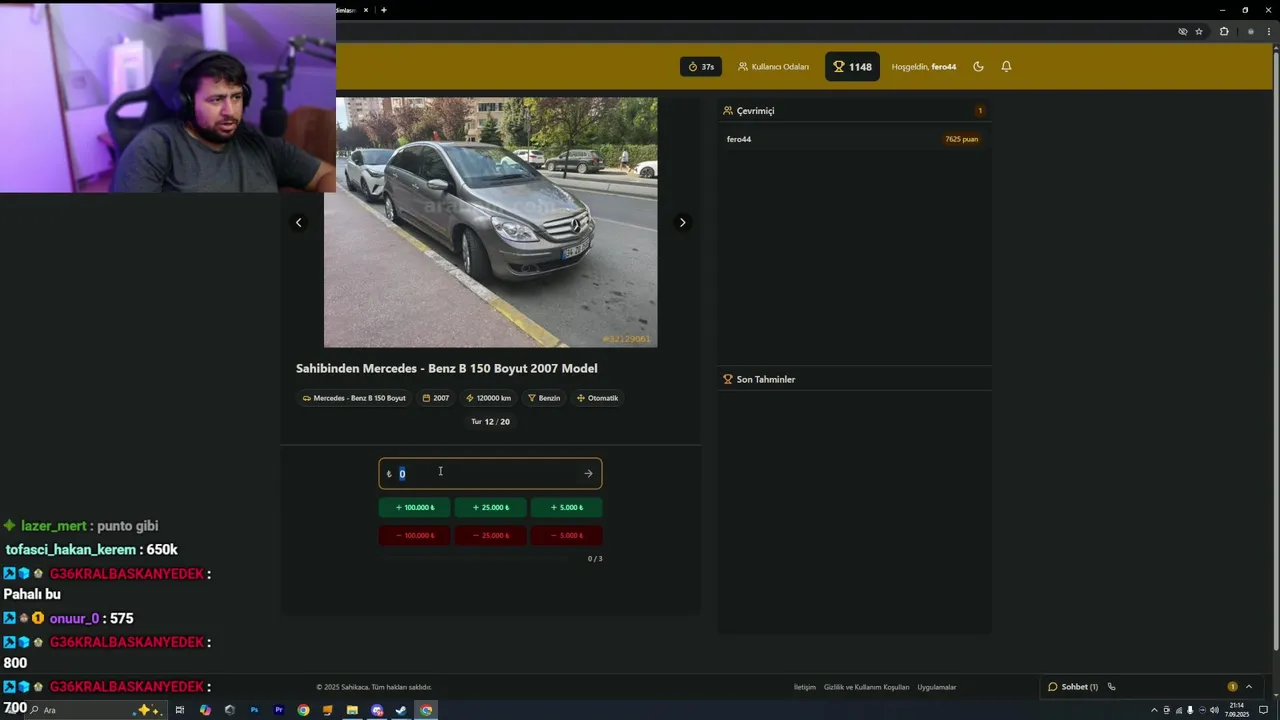
Task: Subtract 25.000 ₺ from the guess
Action: (490, 535)
